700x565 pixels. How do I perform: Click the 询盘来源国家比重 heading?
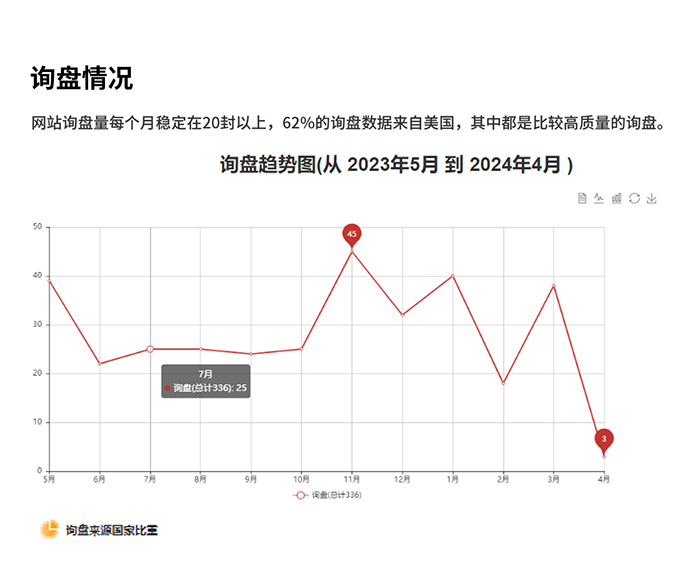tap(111, 529)
